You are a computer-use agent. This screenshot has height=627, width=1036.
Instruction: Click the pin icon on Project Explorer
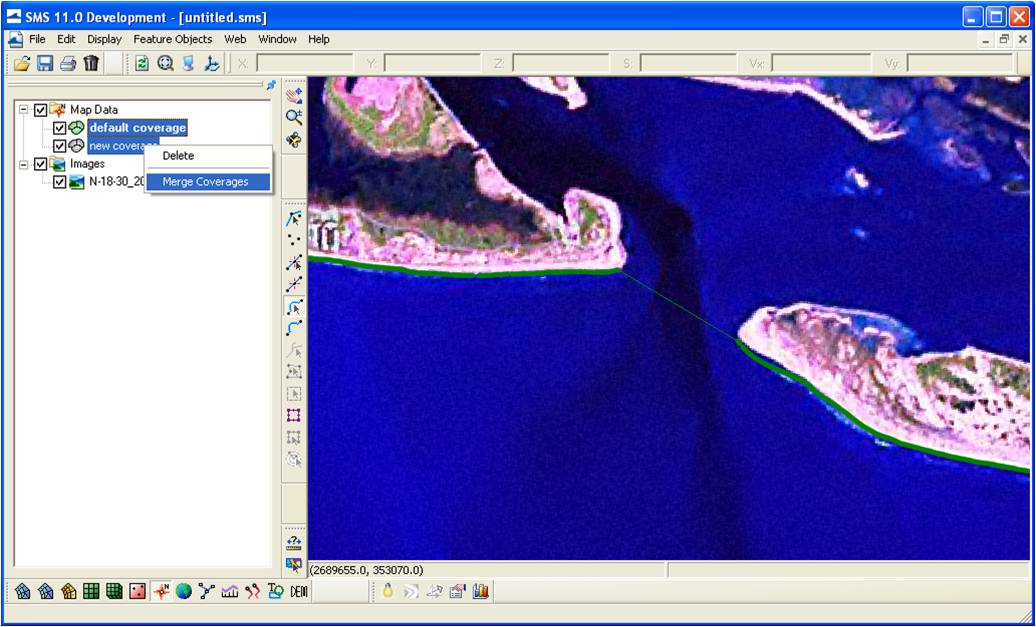[271, 85]
